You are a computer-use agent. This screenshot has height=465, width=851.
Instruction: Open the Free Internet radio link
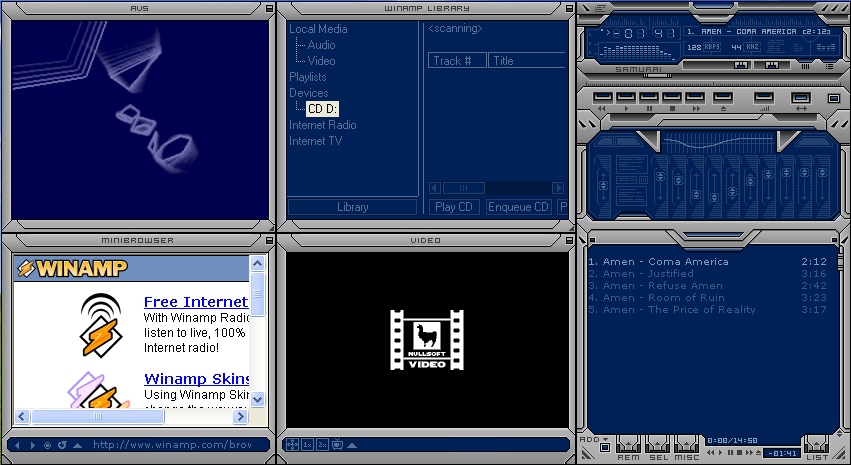click(x=196, y=302)
